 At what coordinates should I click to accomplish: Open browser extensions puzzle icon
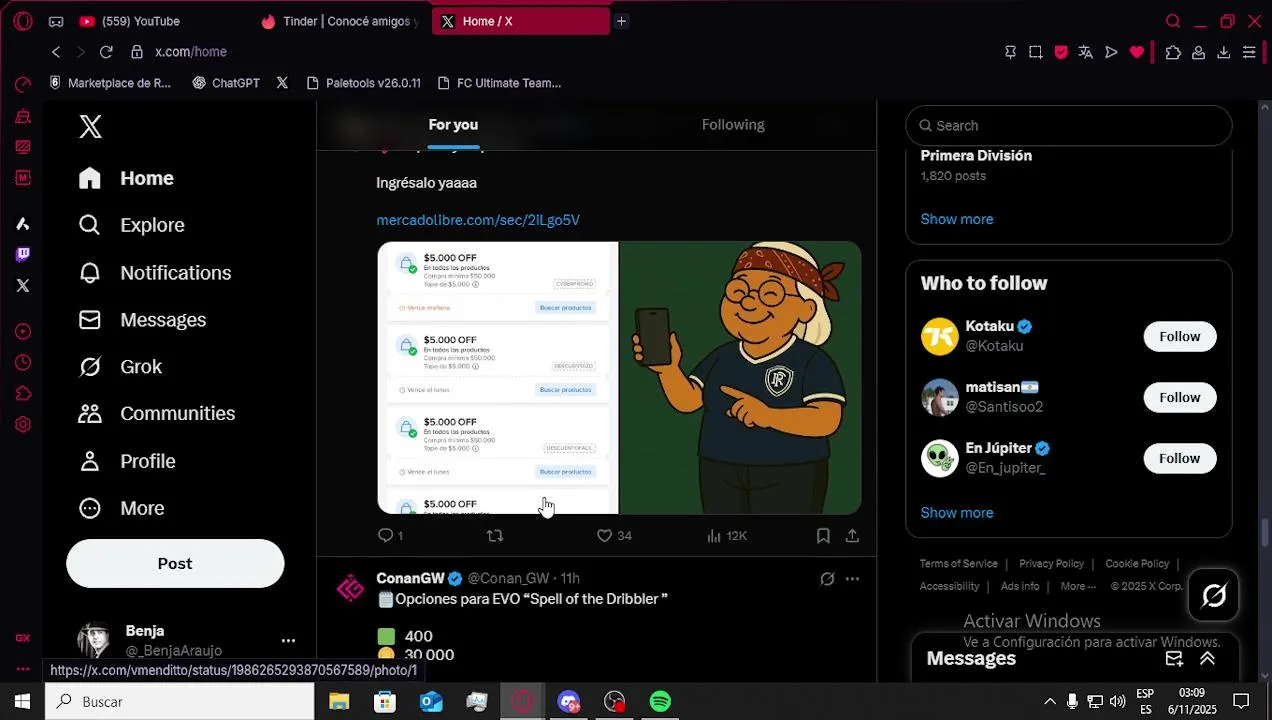coord(1173,52)
